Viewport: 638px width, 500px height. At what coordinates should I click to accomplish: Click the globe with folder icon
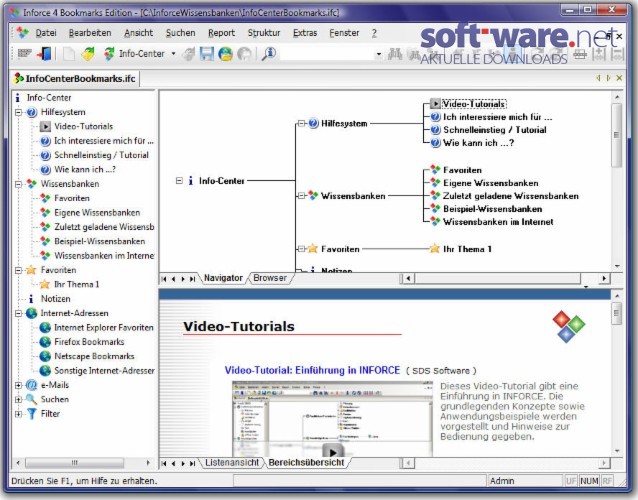225,53
